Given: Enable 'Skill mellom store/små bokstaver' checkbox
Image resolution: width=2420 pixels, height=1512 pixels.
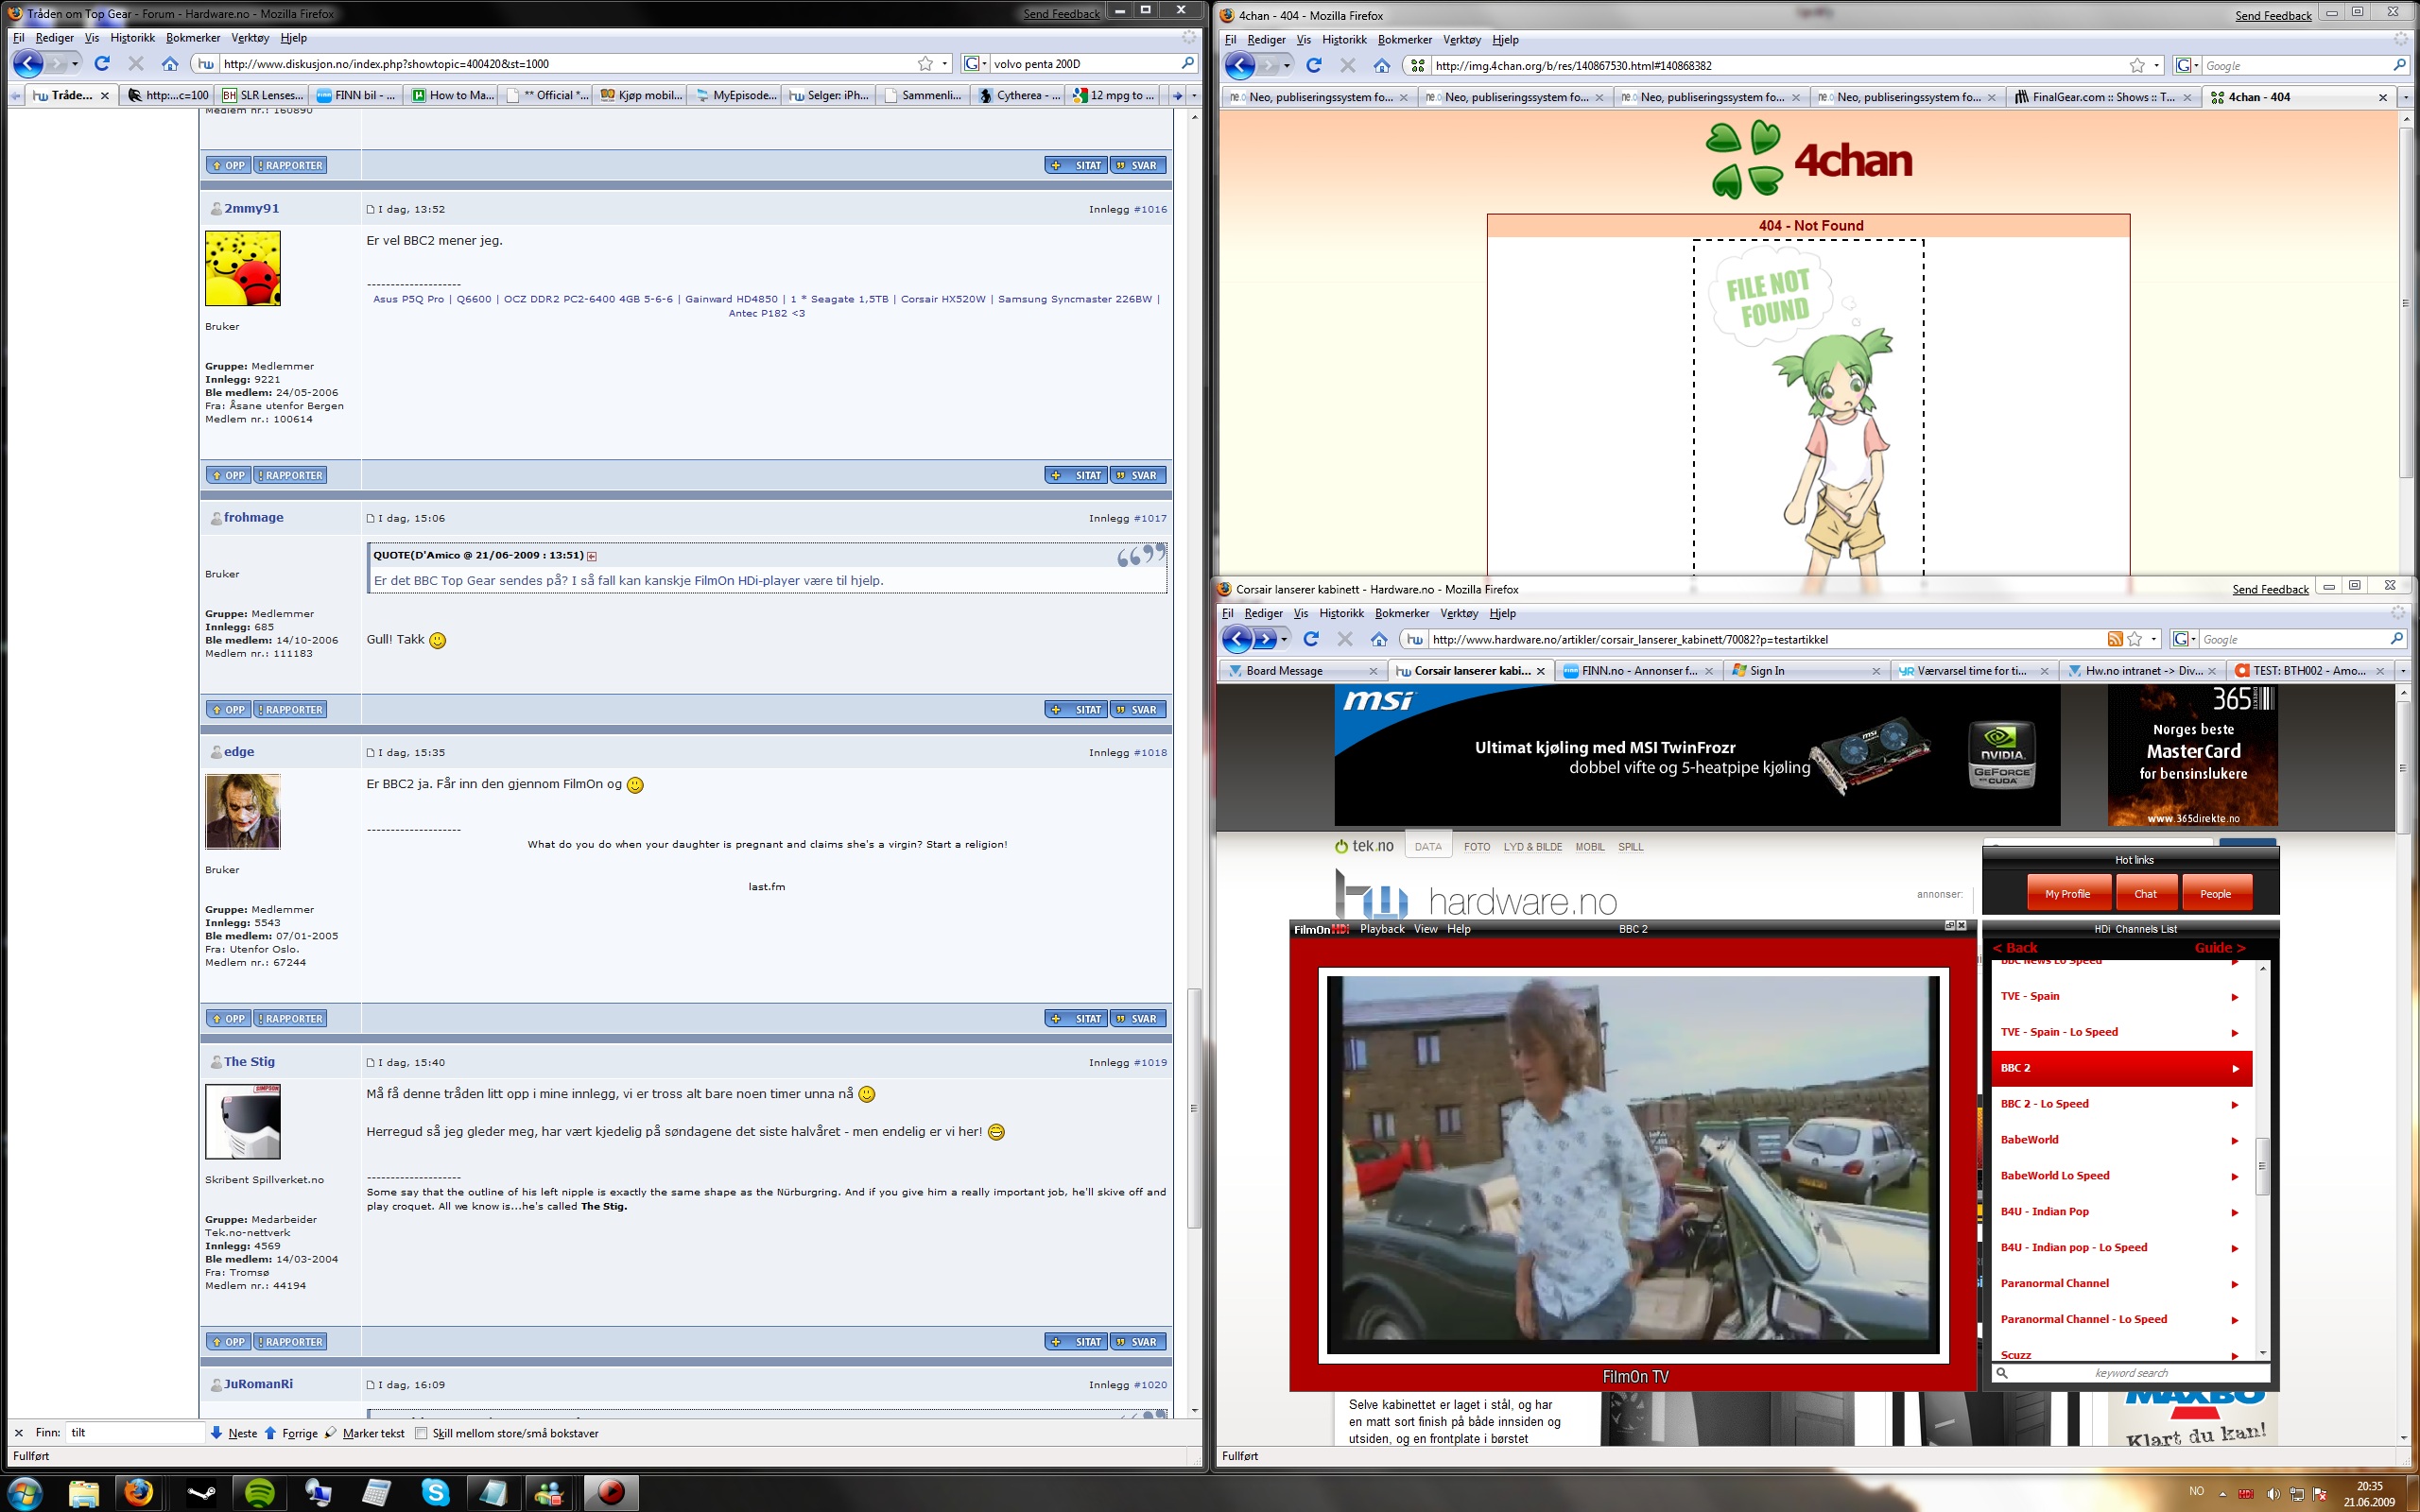Looking at the screenshot, I should point(421,1433).
